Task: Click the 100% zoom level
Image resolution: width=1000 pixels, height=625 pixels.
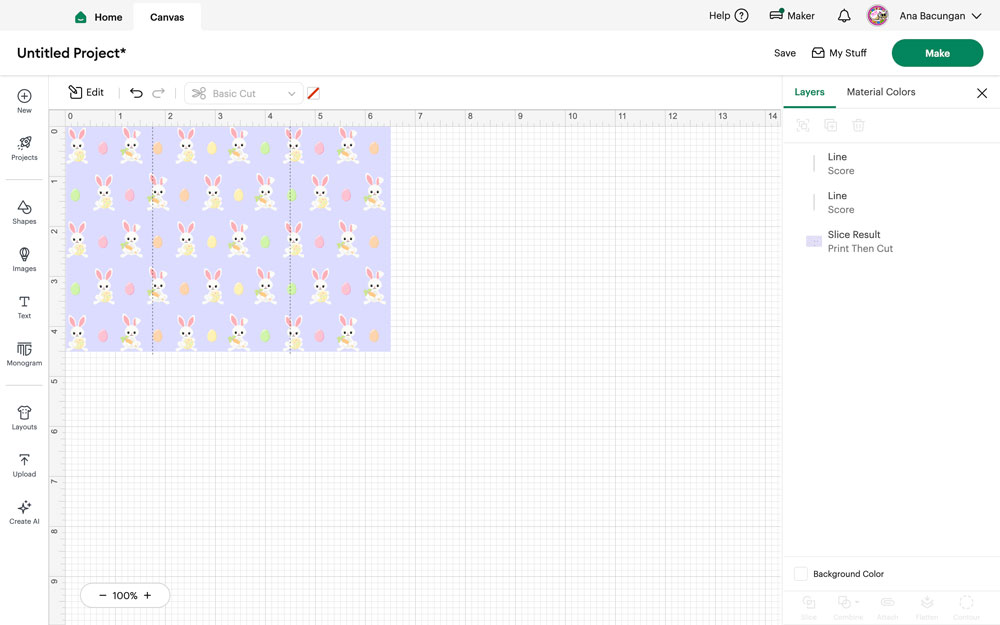Action: (124, 595)
